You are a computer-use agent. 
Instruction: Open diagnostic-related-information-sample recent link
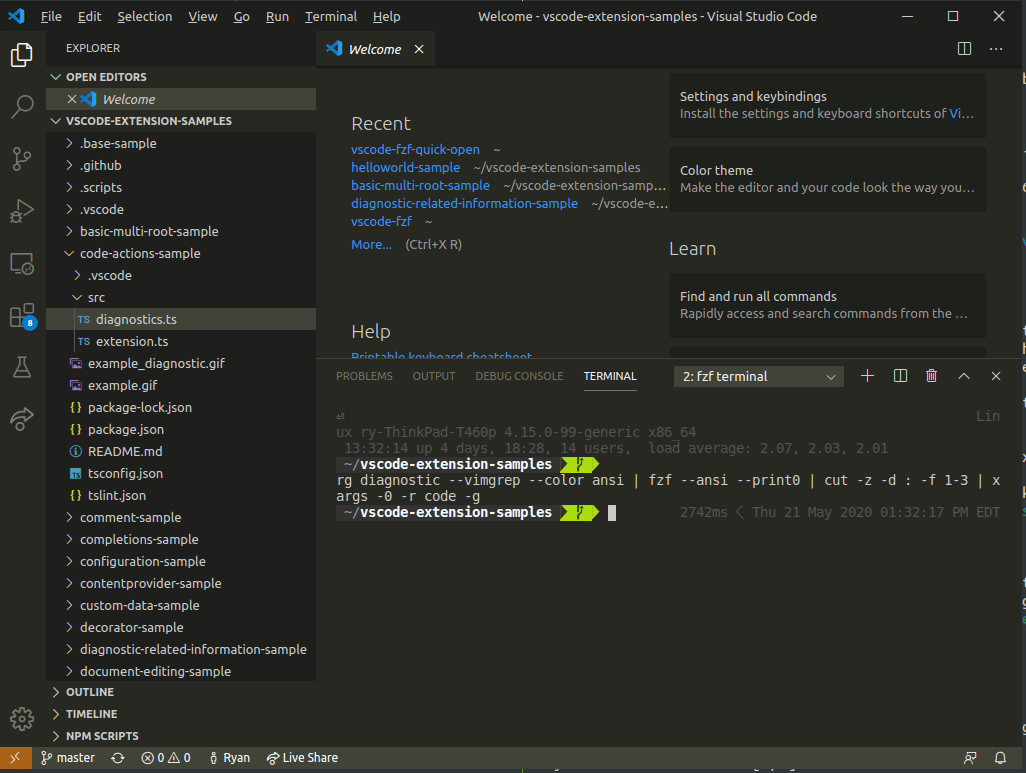(464, 204)
